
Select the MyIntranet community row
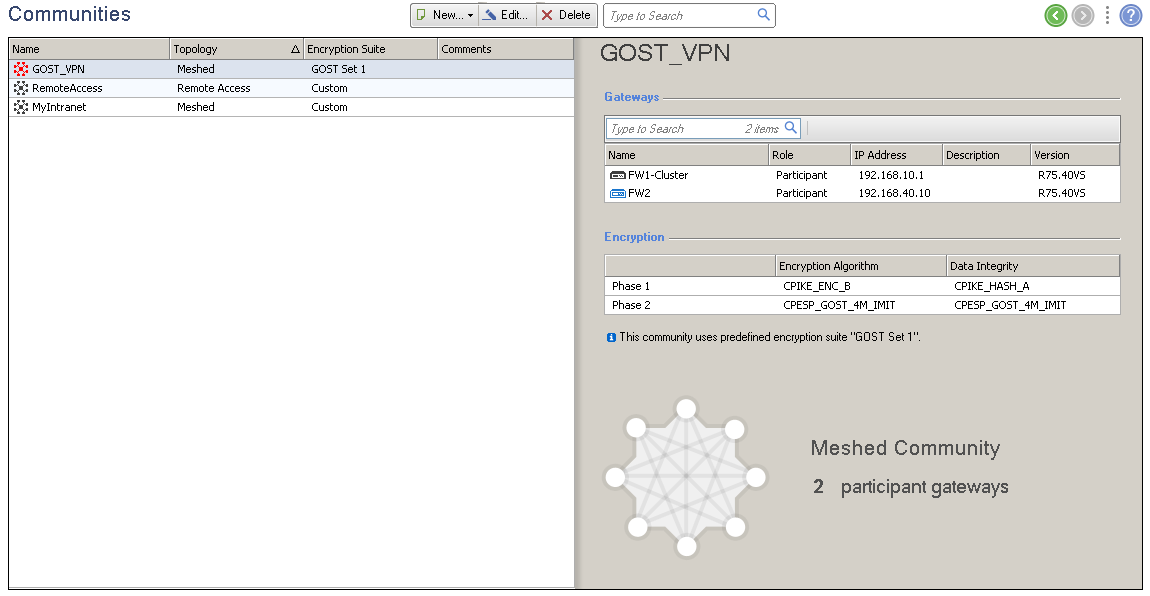tap(291, 107)
